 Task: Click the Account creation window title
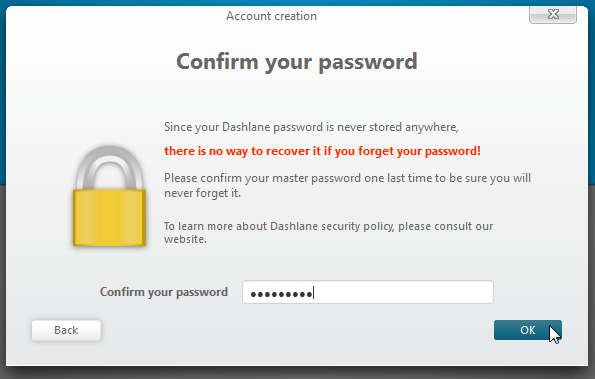tap(271, 16)
